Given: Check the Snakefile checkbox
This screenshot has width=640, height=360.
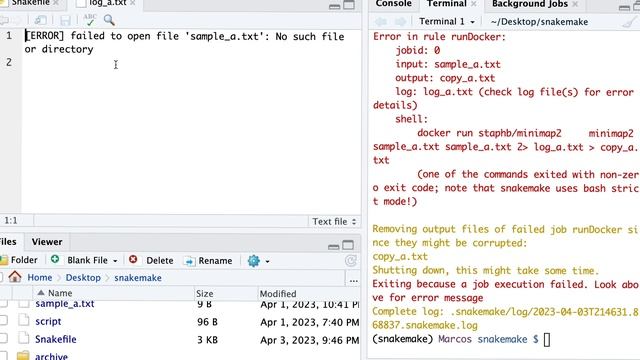Looking at the screenshot, I should (4, 338).
